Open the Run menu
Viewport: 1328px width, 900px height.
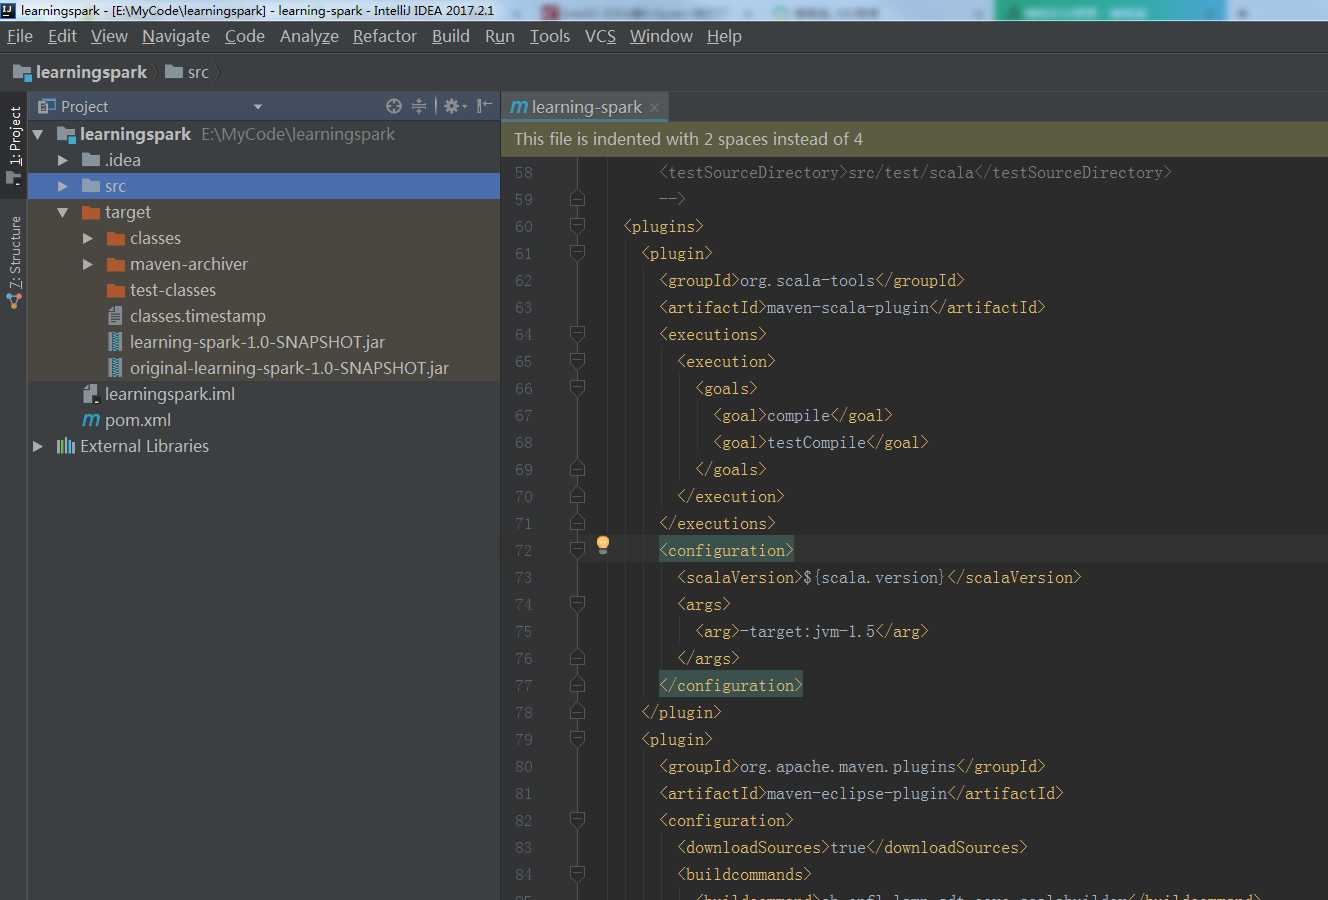pyautogui.click(x=500, y=36)
